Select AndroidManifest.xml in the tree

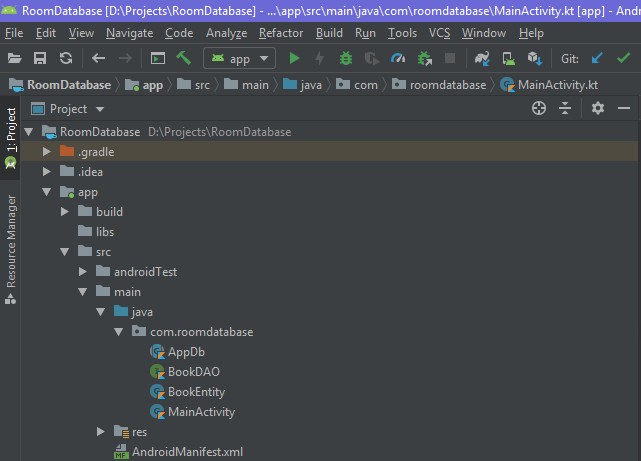179,452
